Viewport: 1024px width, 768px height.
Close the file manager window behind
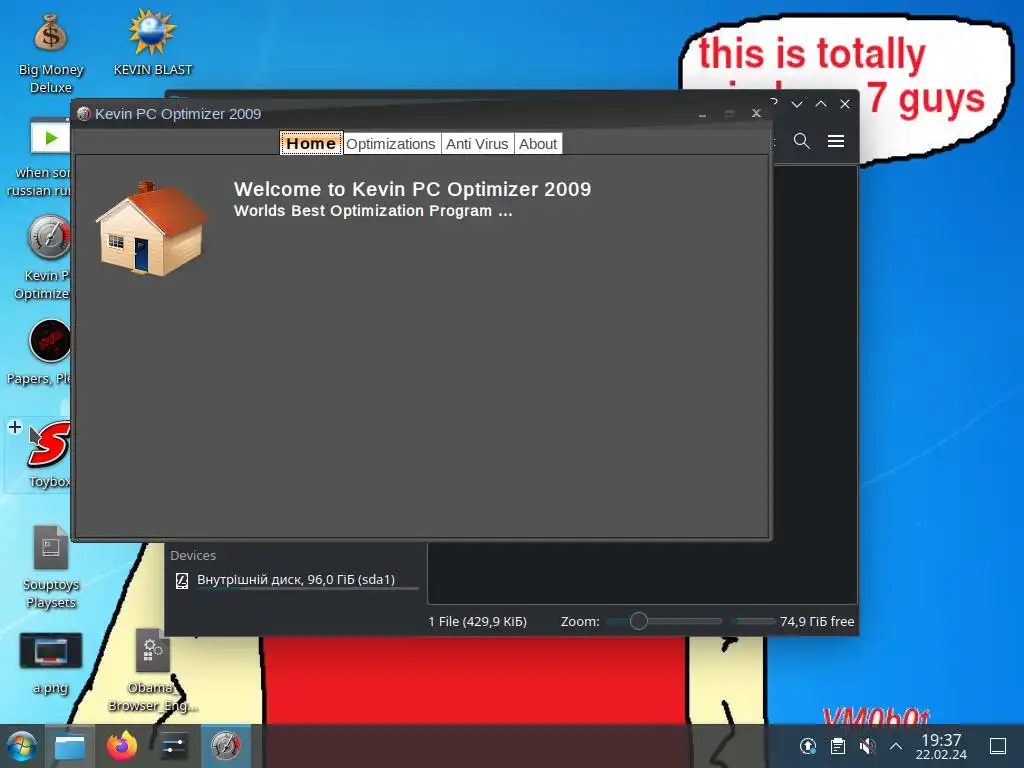(845, 104)
